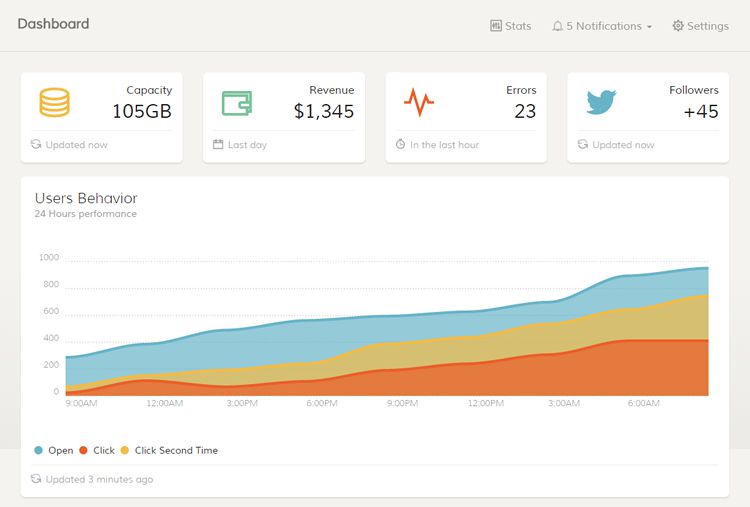The width and height of the screenshot is (750, 507).
Task: Click the $1,345 Revenue value
Action: (324, 111)
